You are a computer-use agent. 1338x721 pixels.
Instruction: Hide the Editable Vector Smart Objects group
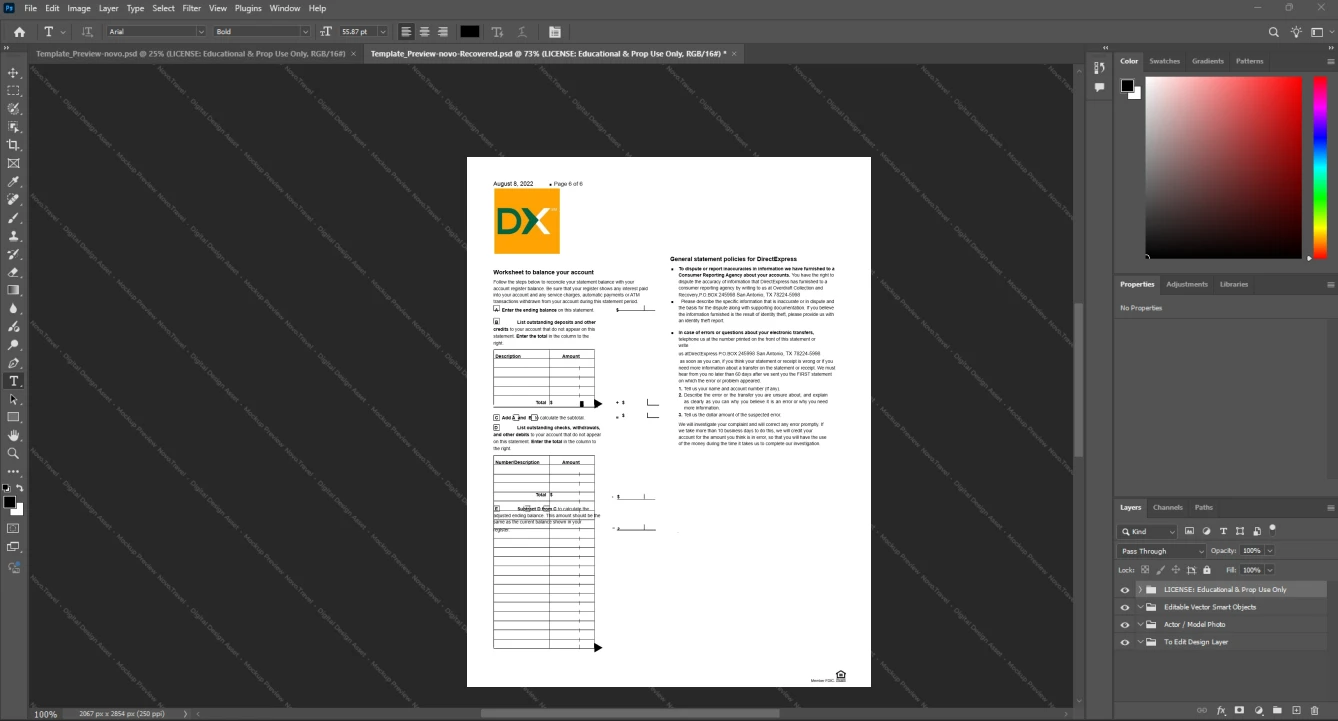[1125, 607]
